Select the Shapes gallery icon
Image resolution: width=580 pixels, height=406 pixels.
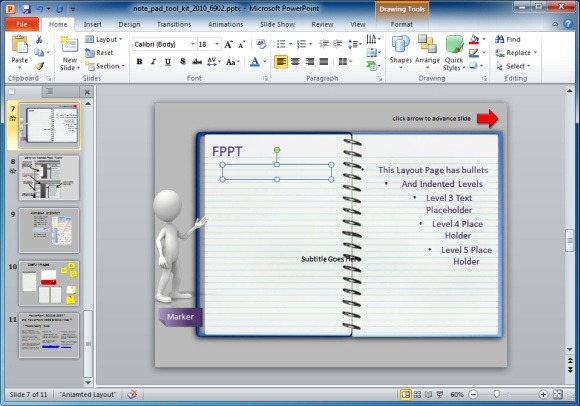pyautogui.click(x=401, y=53)
